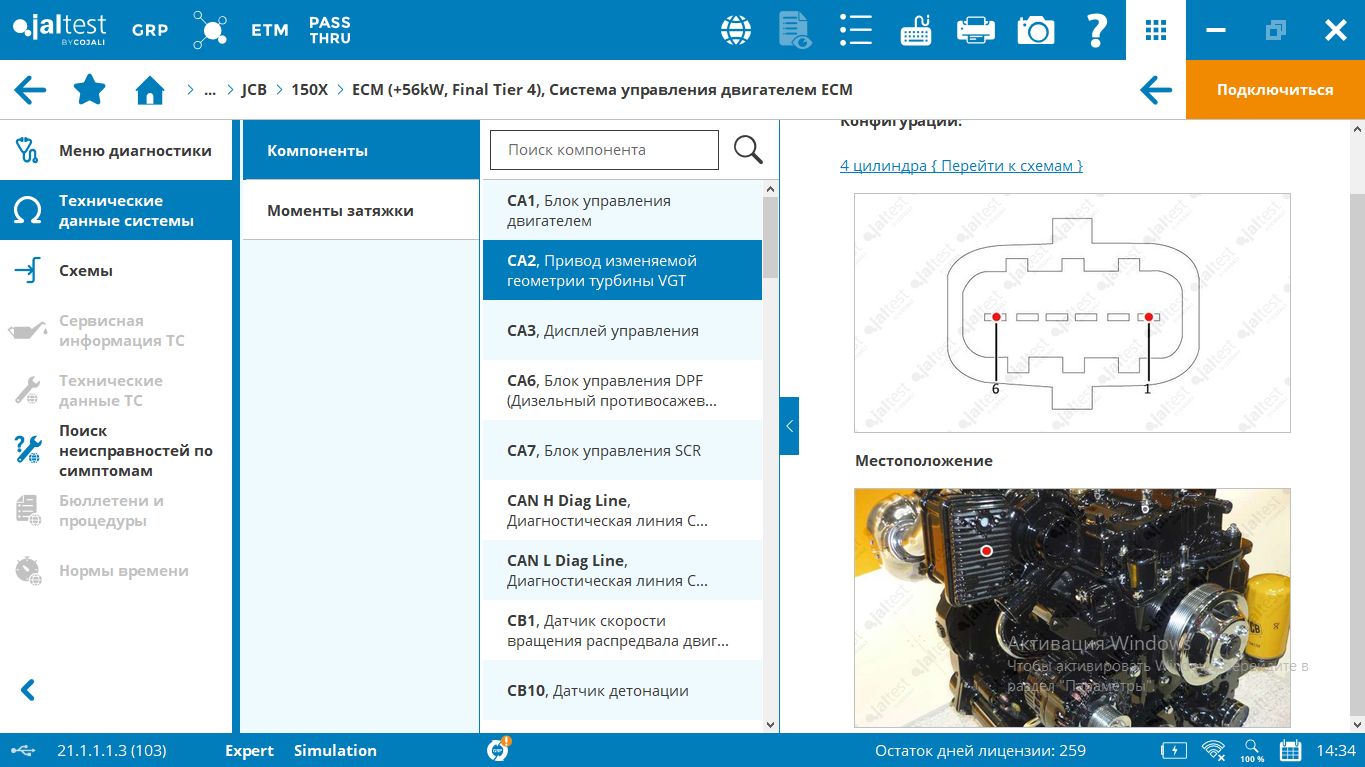1365x767 pixels.
Task: Search components with magnifier icon
Action: 748,150
